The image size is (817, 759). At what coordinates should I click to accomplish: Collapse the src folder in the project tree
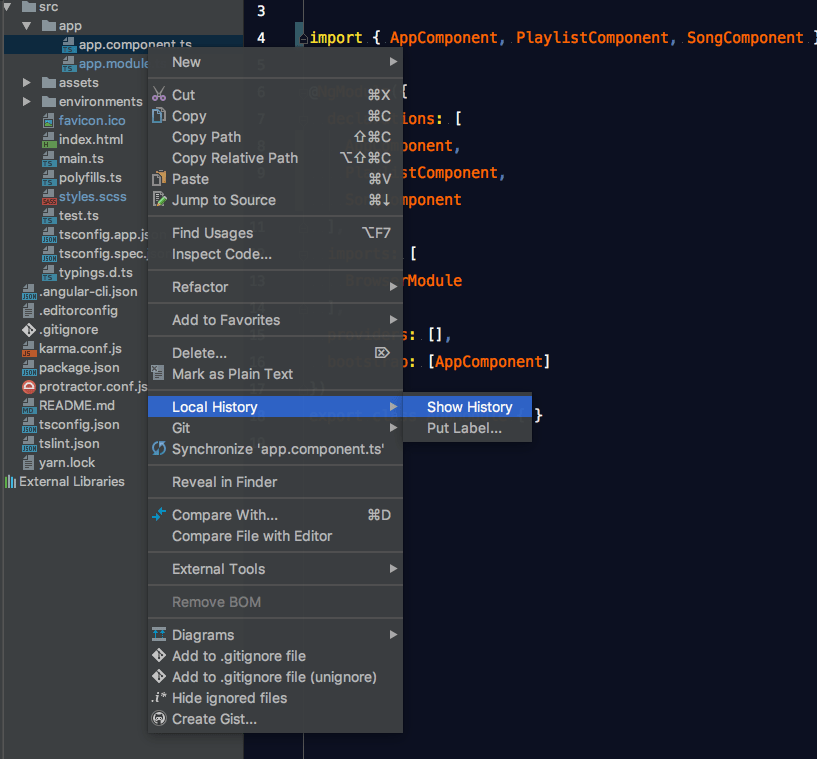(10, 6)
